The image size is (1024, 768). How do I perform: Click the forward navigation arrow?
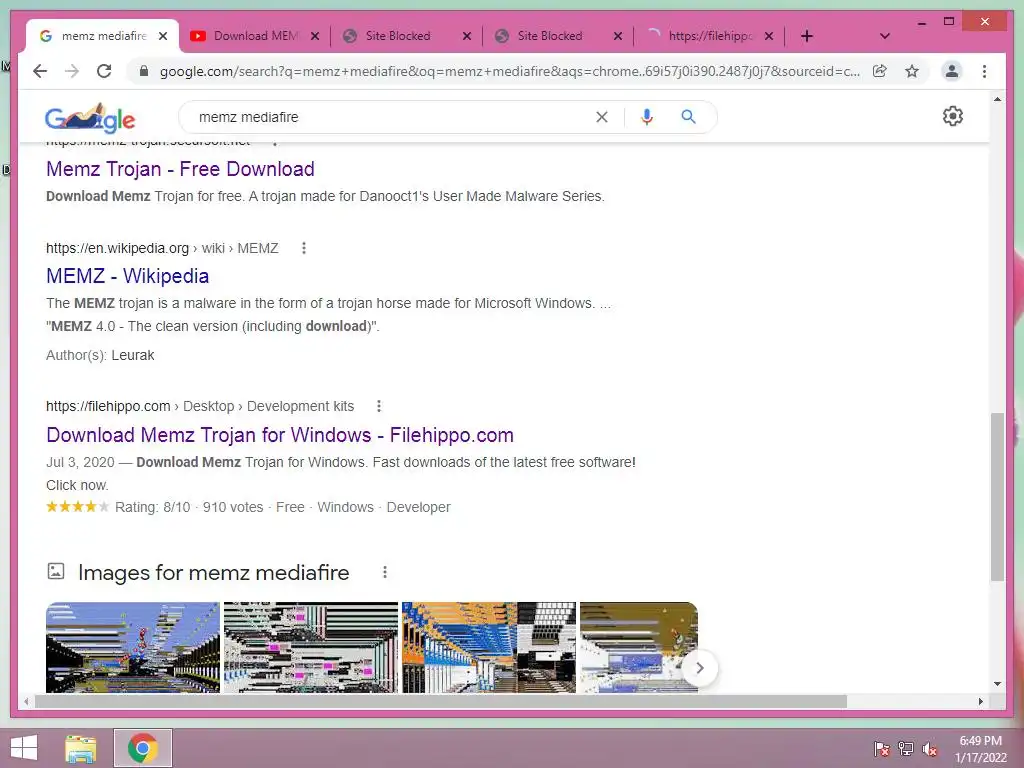click(72, 71)
